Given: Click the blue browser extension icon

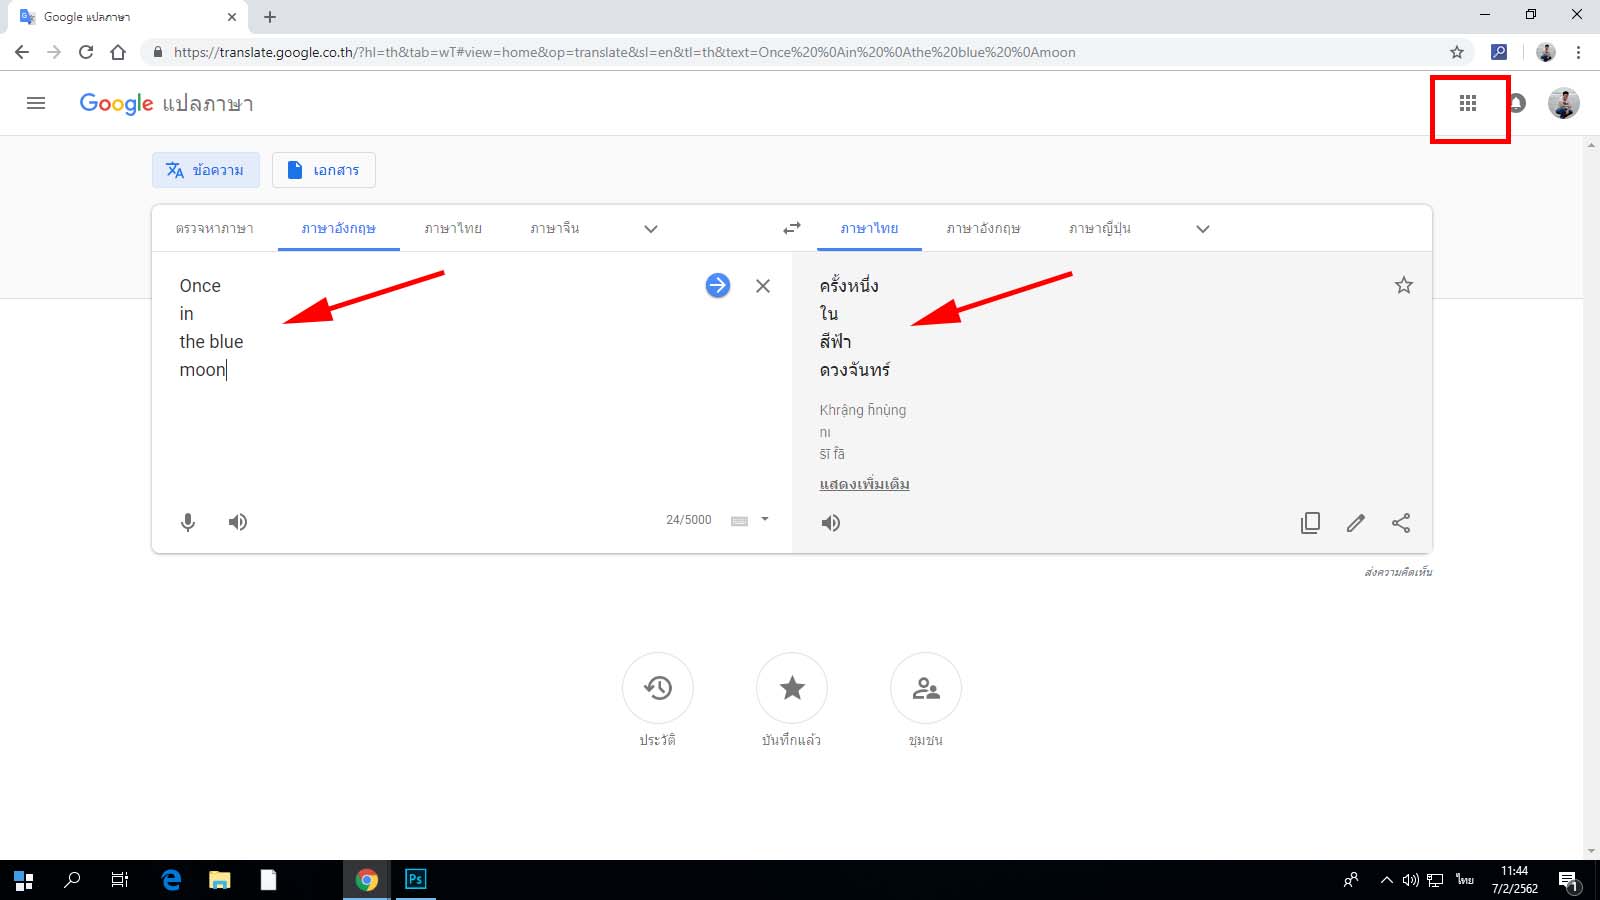Looking at the screenshot, I should tap(1499, 52).
